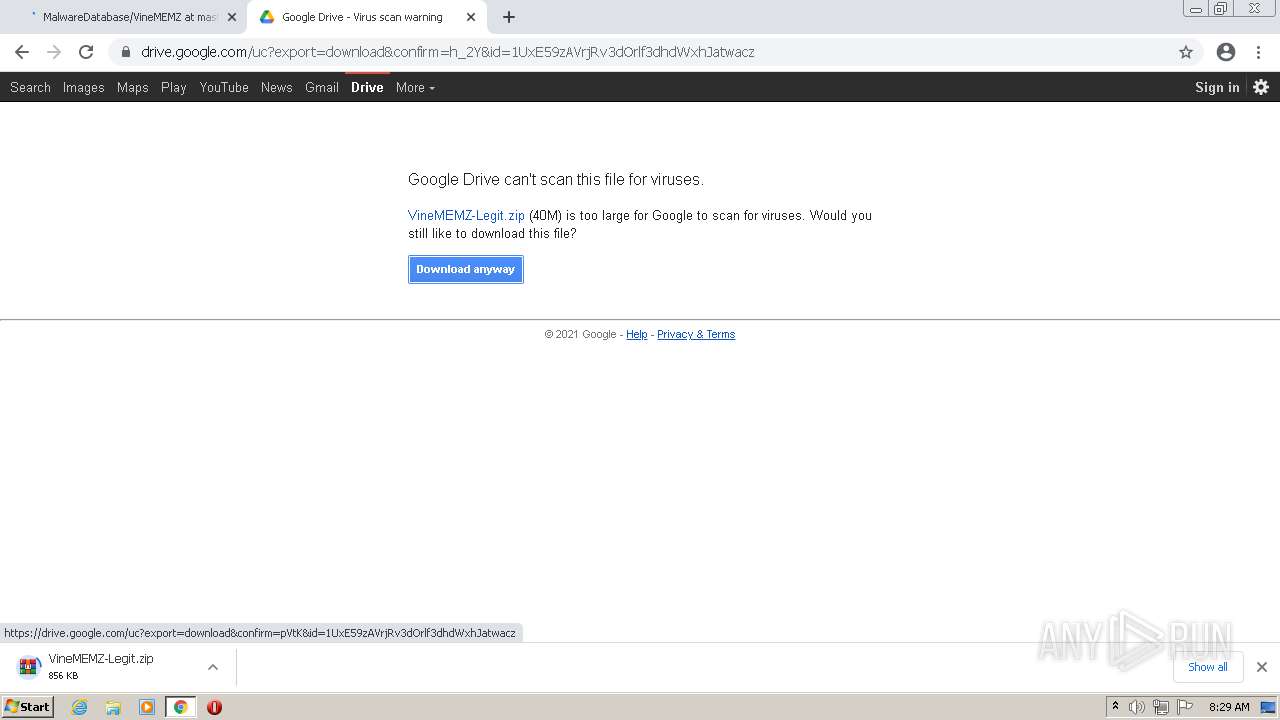Screen dimensions: 1280x720
Task: Open Images in Google bar
Action: pyautogui.click(x=83, y=87)
